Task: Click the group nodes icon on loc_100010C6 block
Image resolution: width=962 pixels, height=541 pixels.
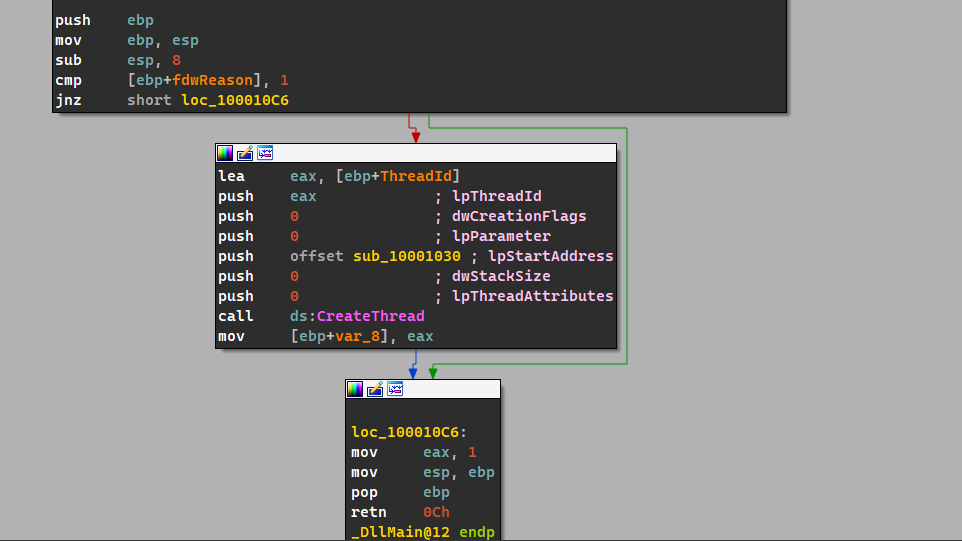Action: coord(395,389)
